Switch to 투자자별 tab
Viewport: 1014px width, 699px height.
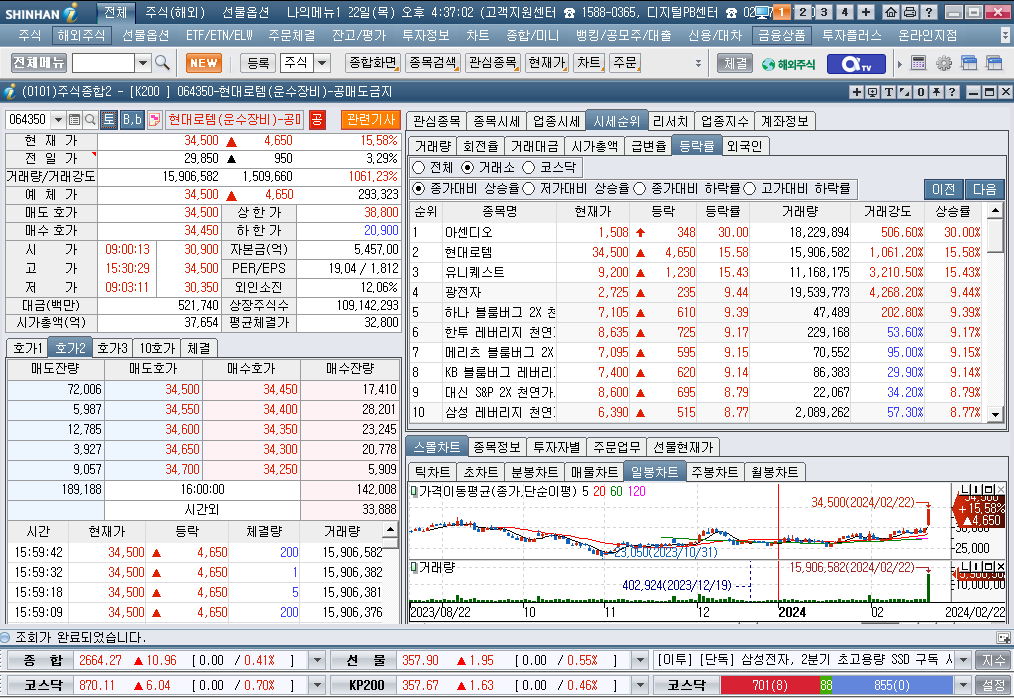click(x=556, y=447)
